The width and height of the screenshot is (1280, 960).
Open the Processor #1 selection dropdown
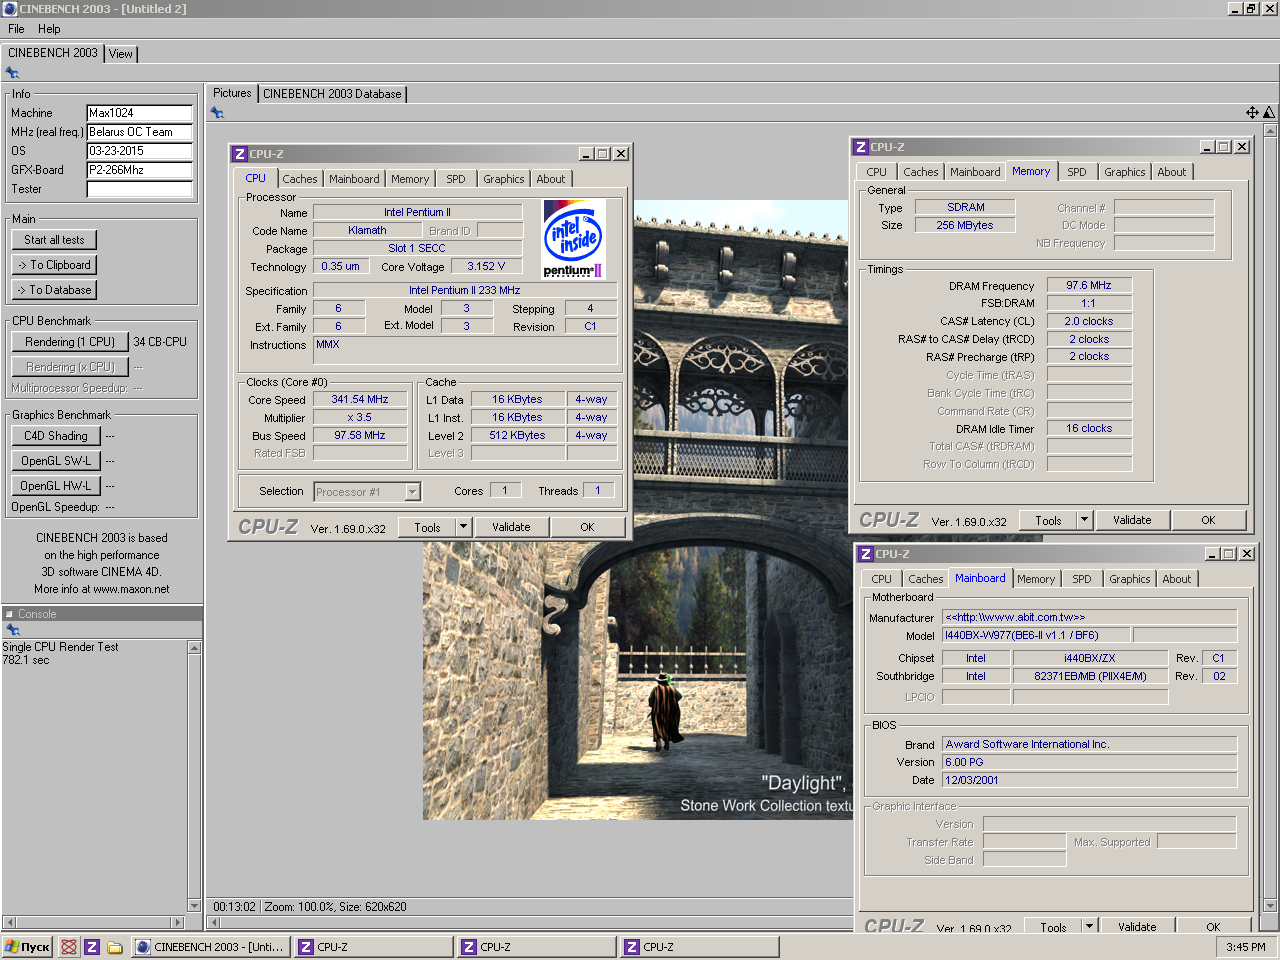pos(412,492)
